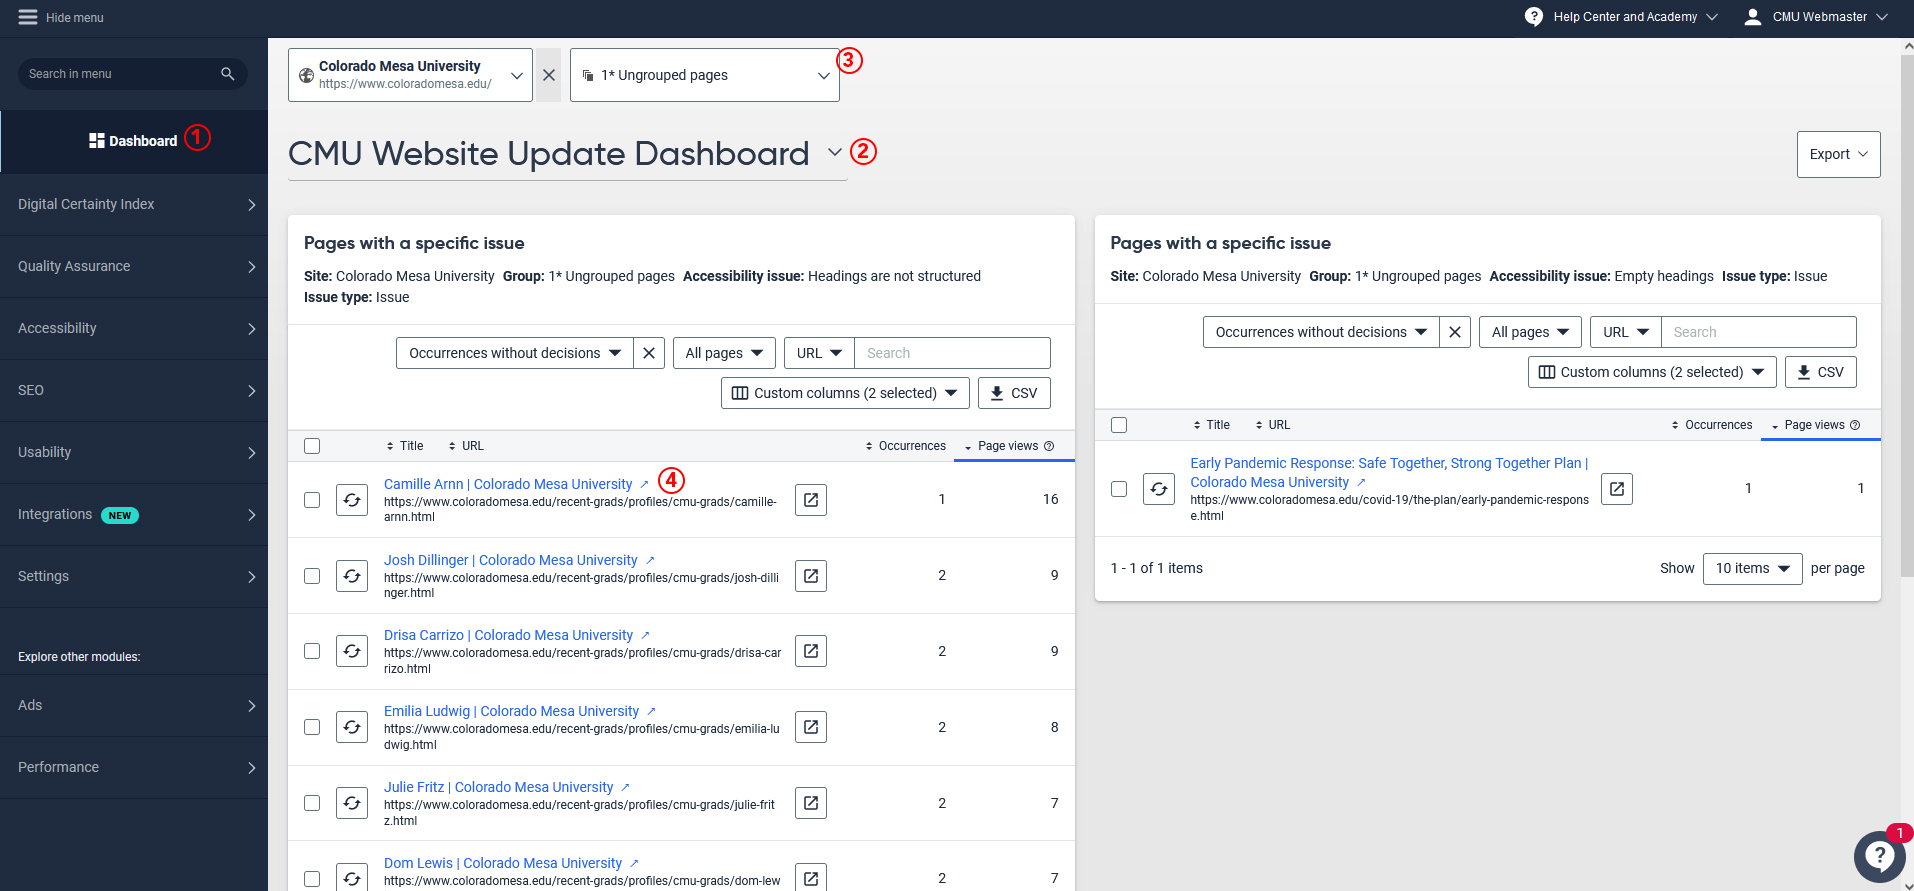Click Page views info icon in right table
Image resolution: width=1914 pixels, height=891 pixels.
1855,425
